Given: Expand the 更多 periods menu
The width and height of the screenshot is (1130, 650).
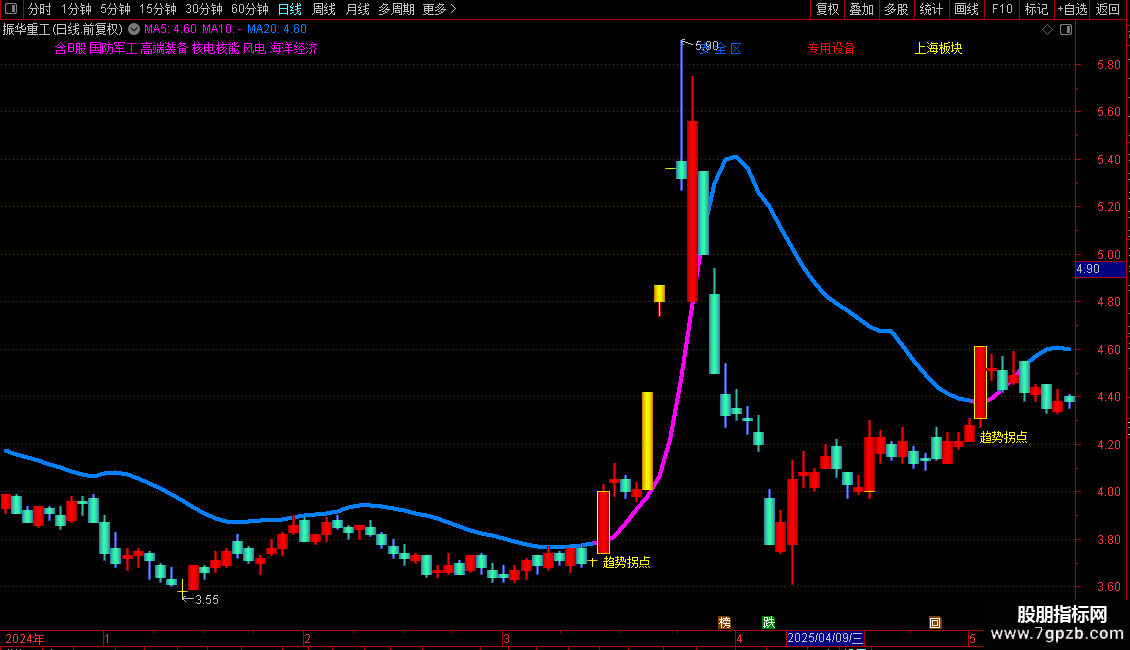Looking at the screenshot, I should click(439, 9).
